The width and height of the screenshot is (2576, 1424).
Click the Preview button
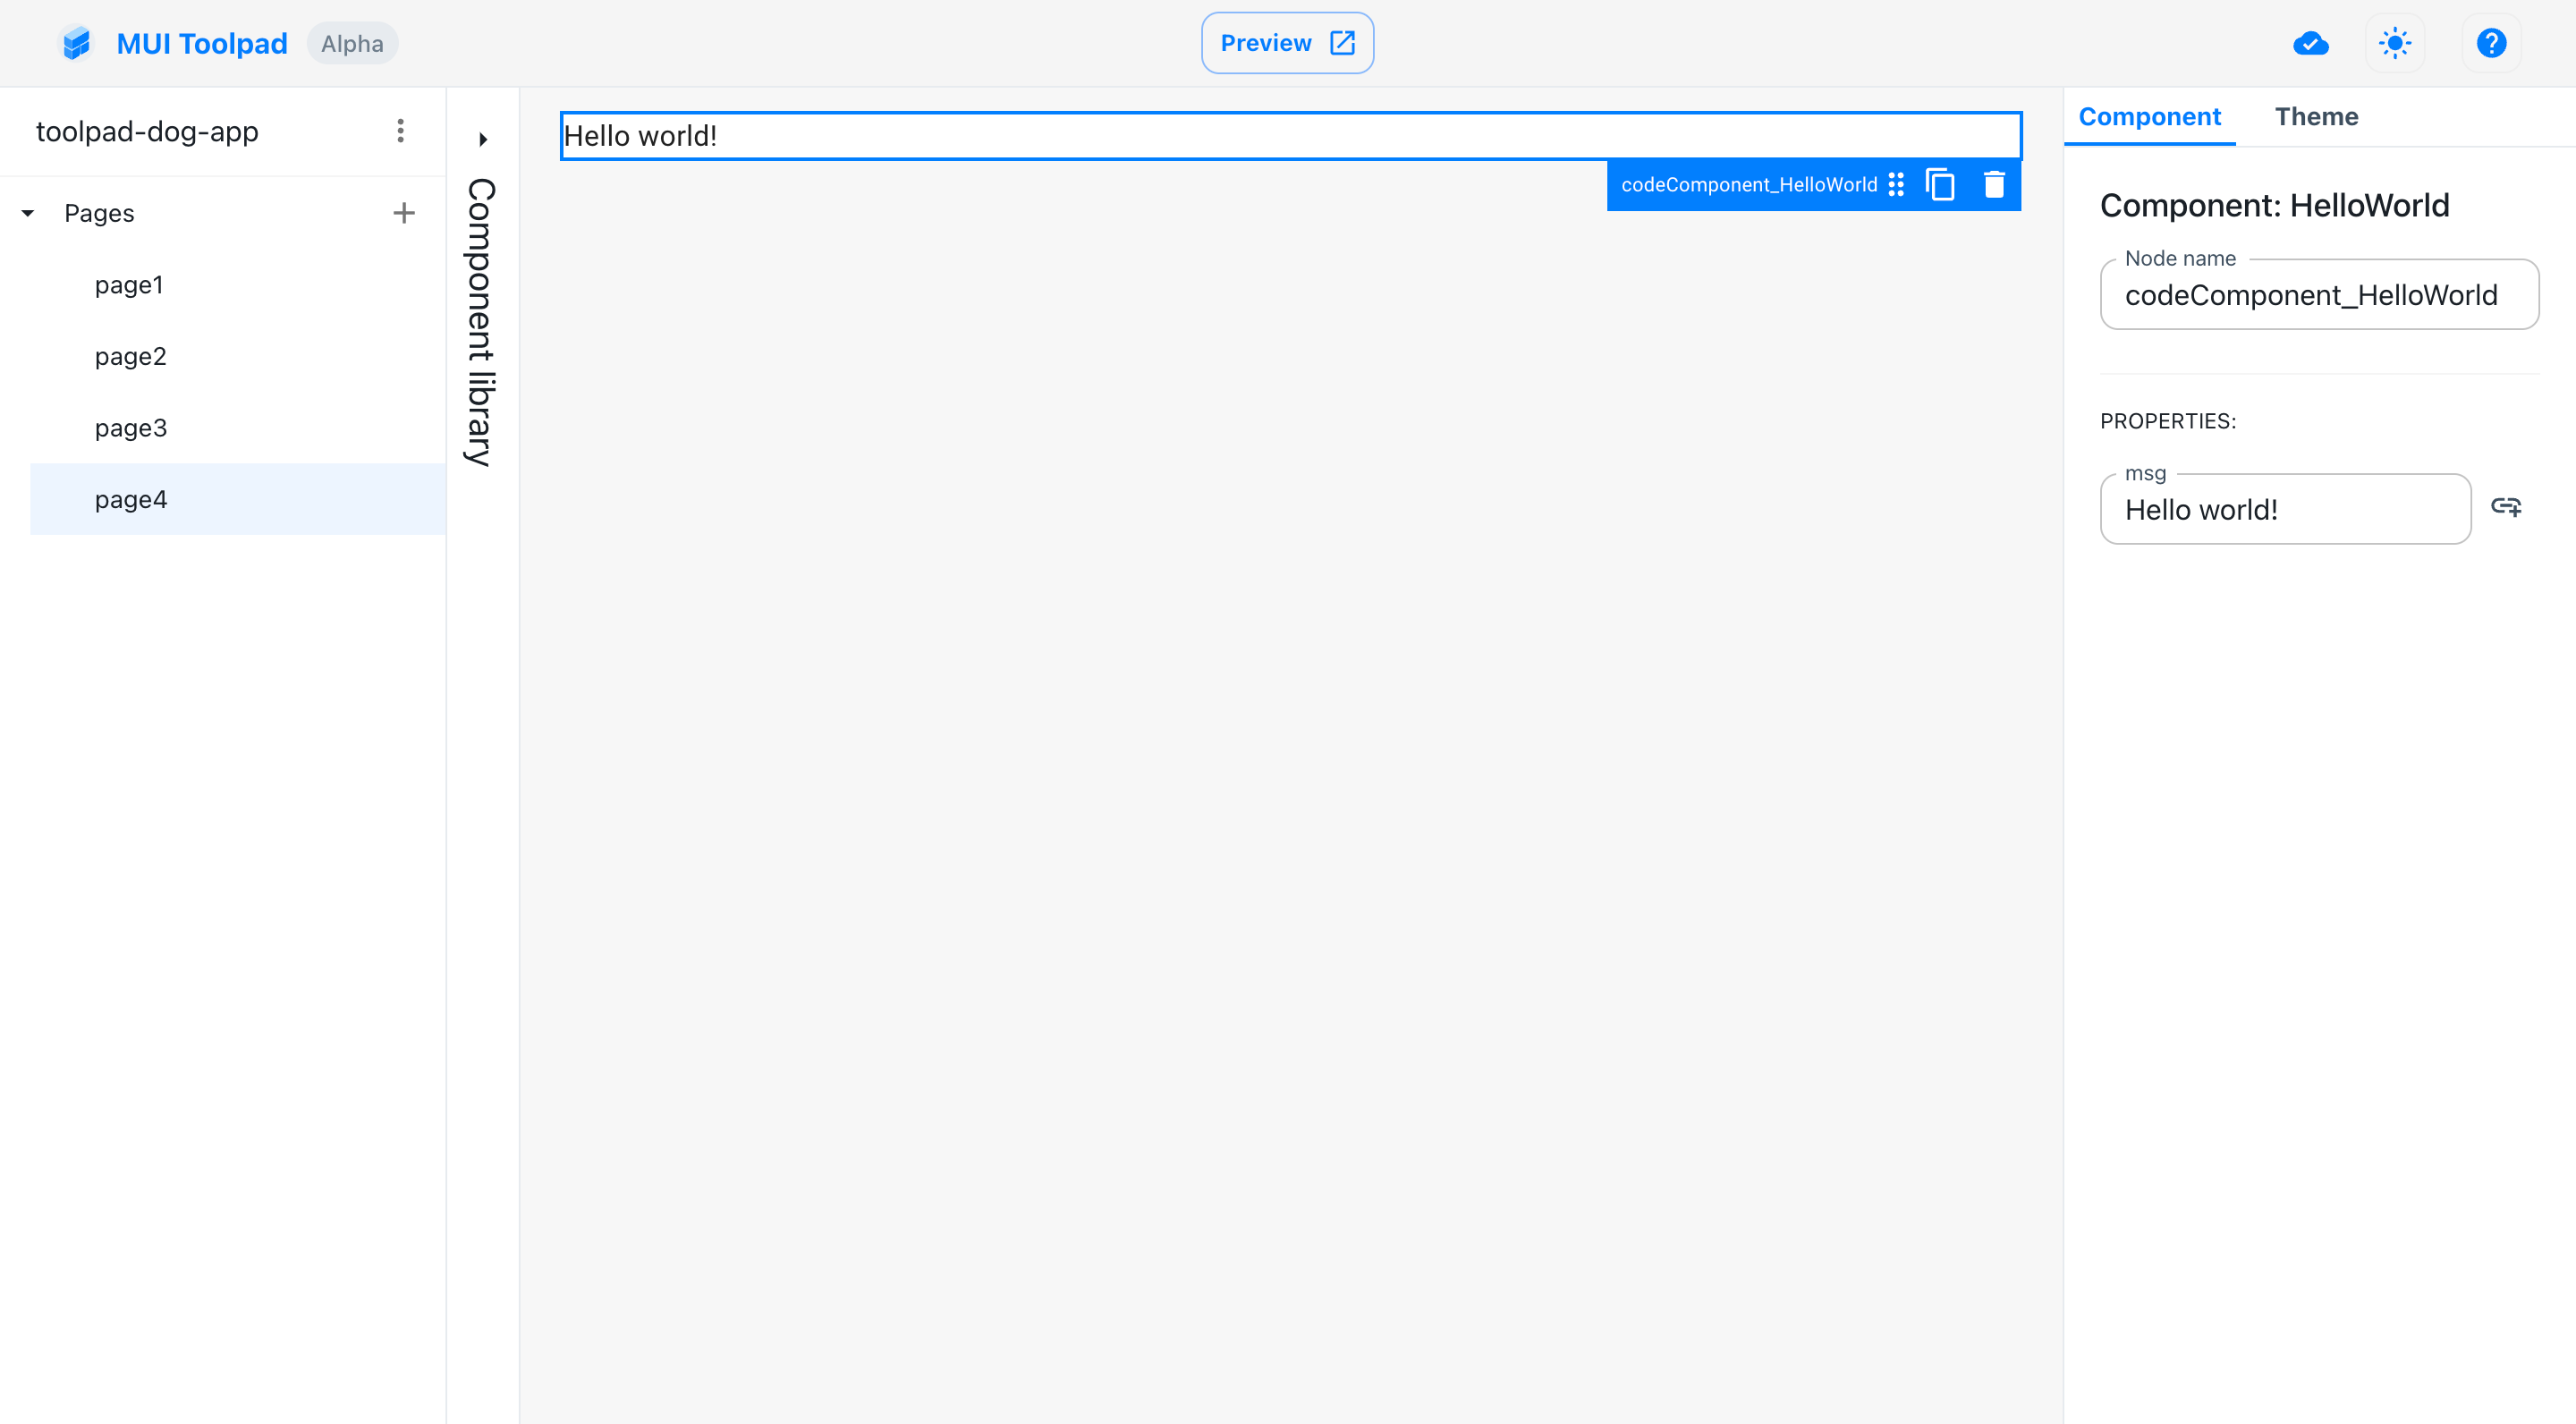(1287, 43)
